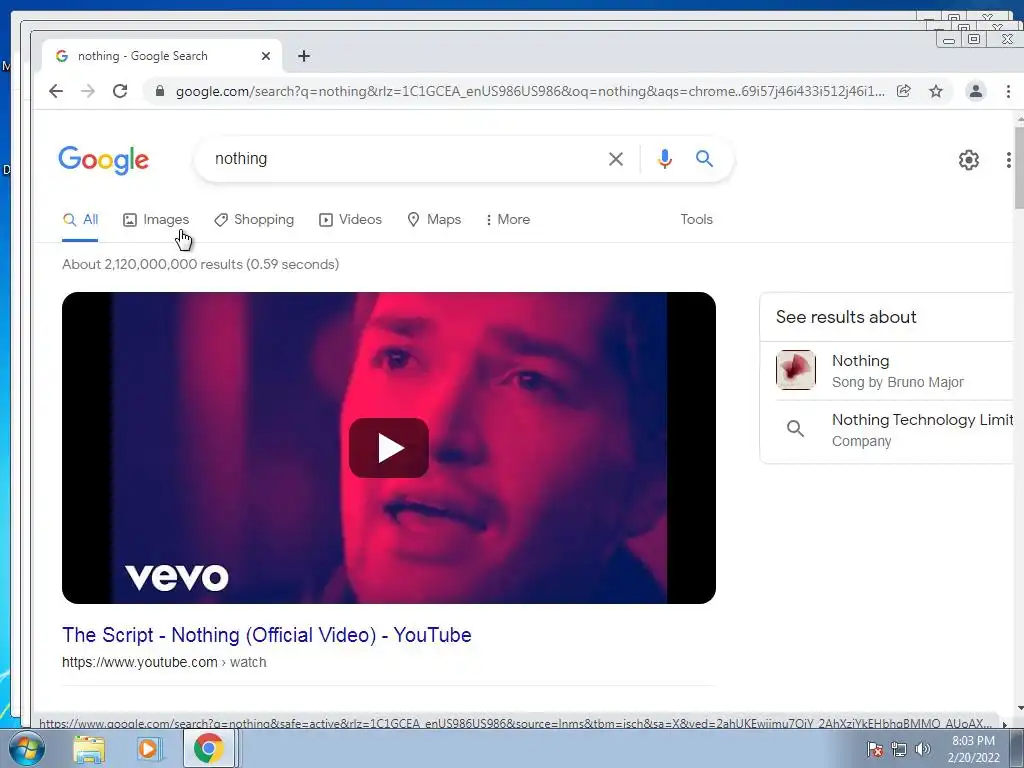Open the search Tools options

pyautogui.click(x=696, y=220)
